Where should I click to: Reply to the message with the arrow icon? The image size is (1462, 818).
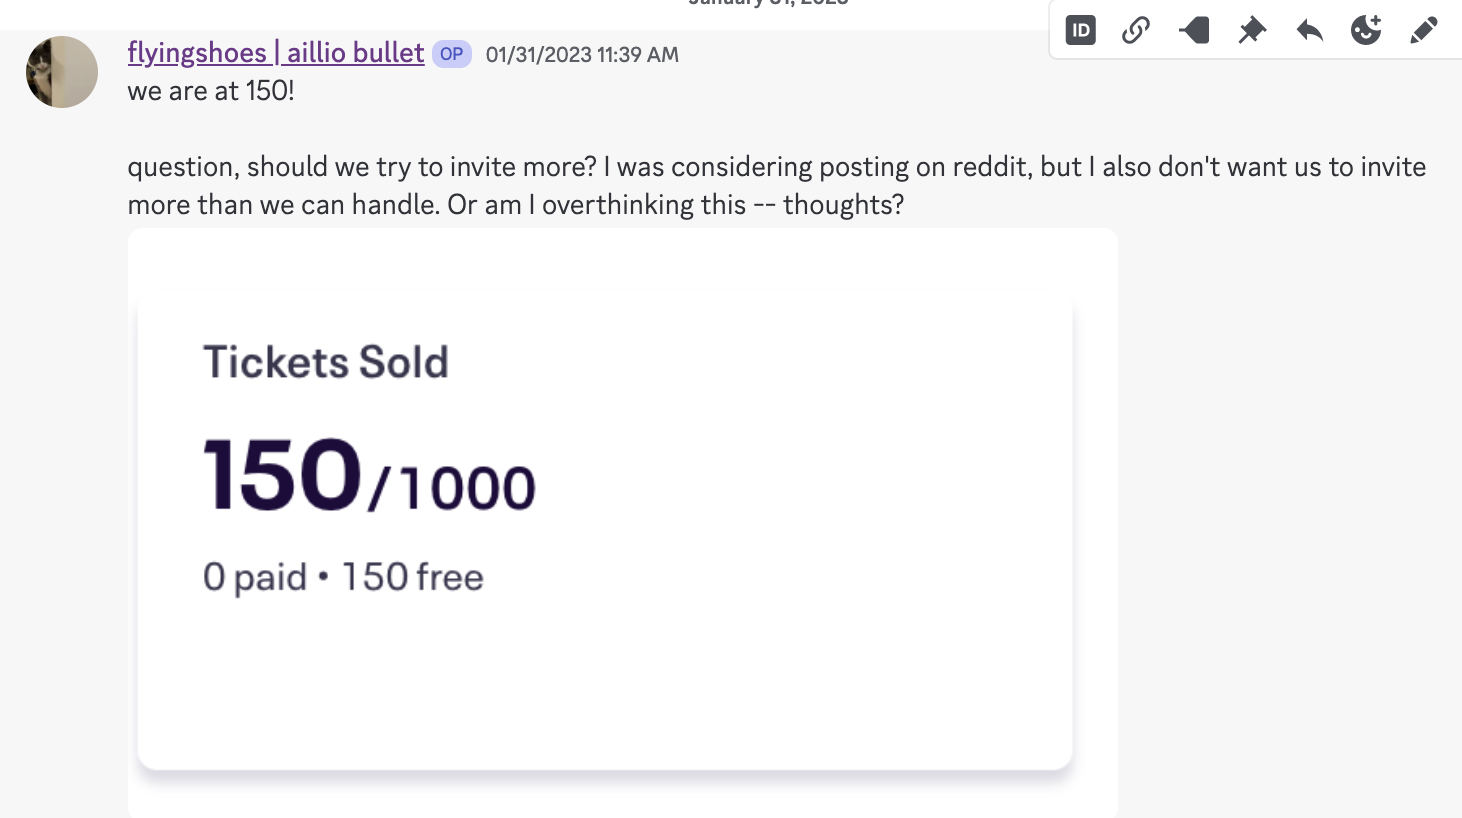(1309, 30)
